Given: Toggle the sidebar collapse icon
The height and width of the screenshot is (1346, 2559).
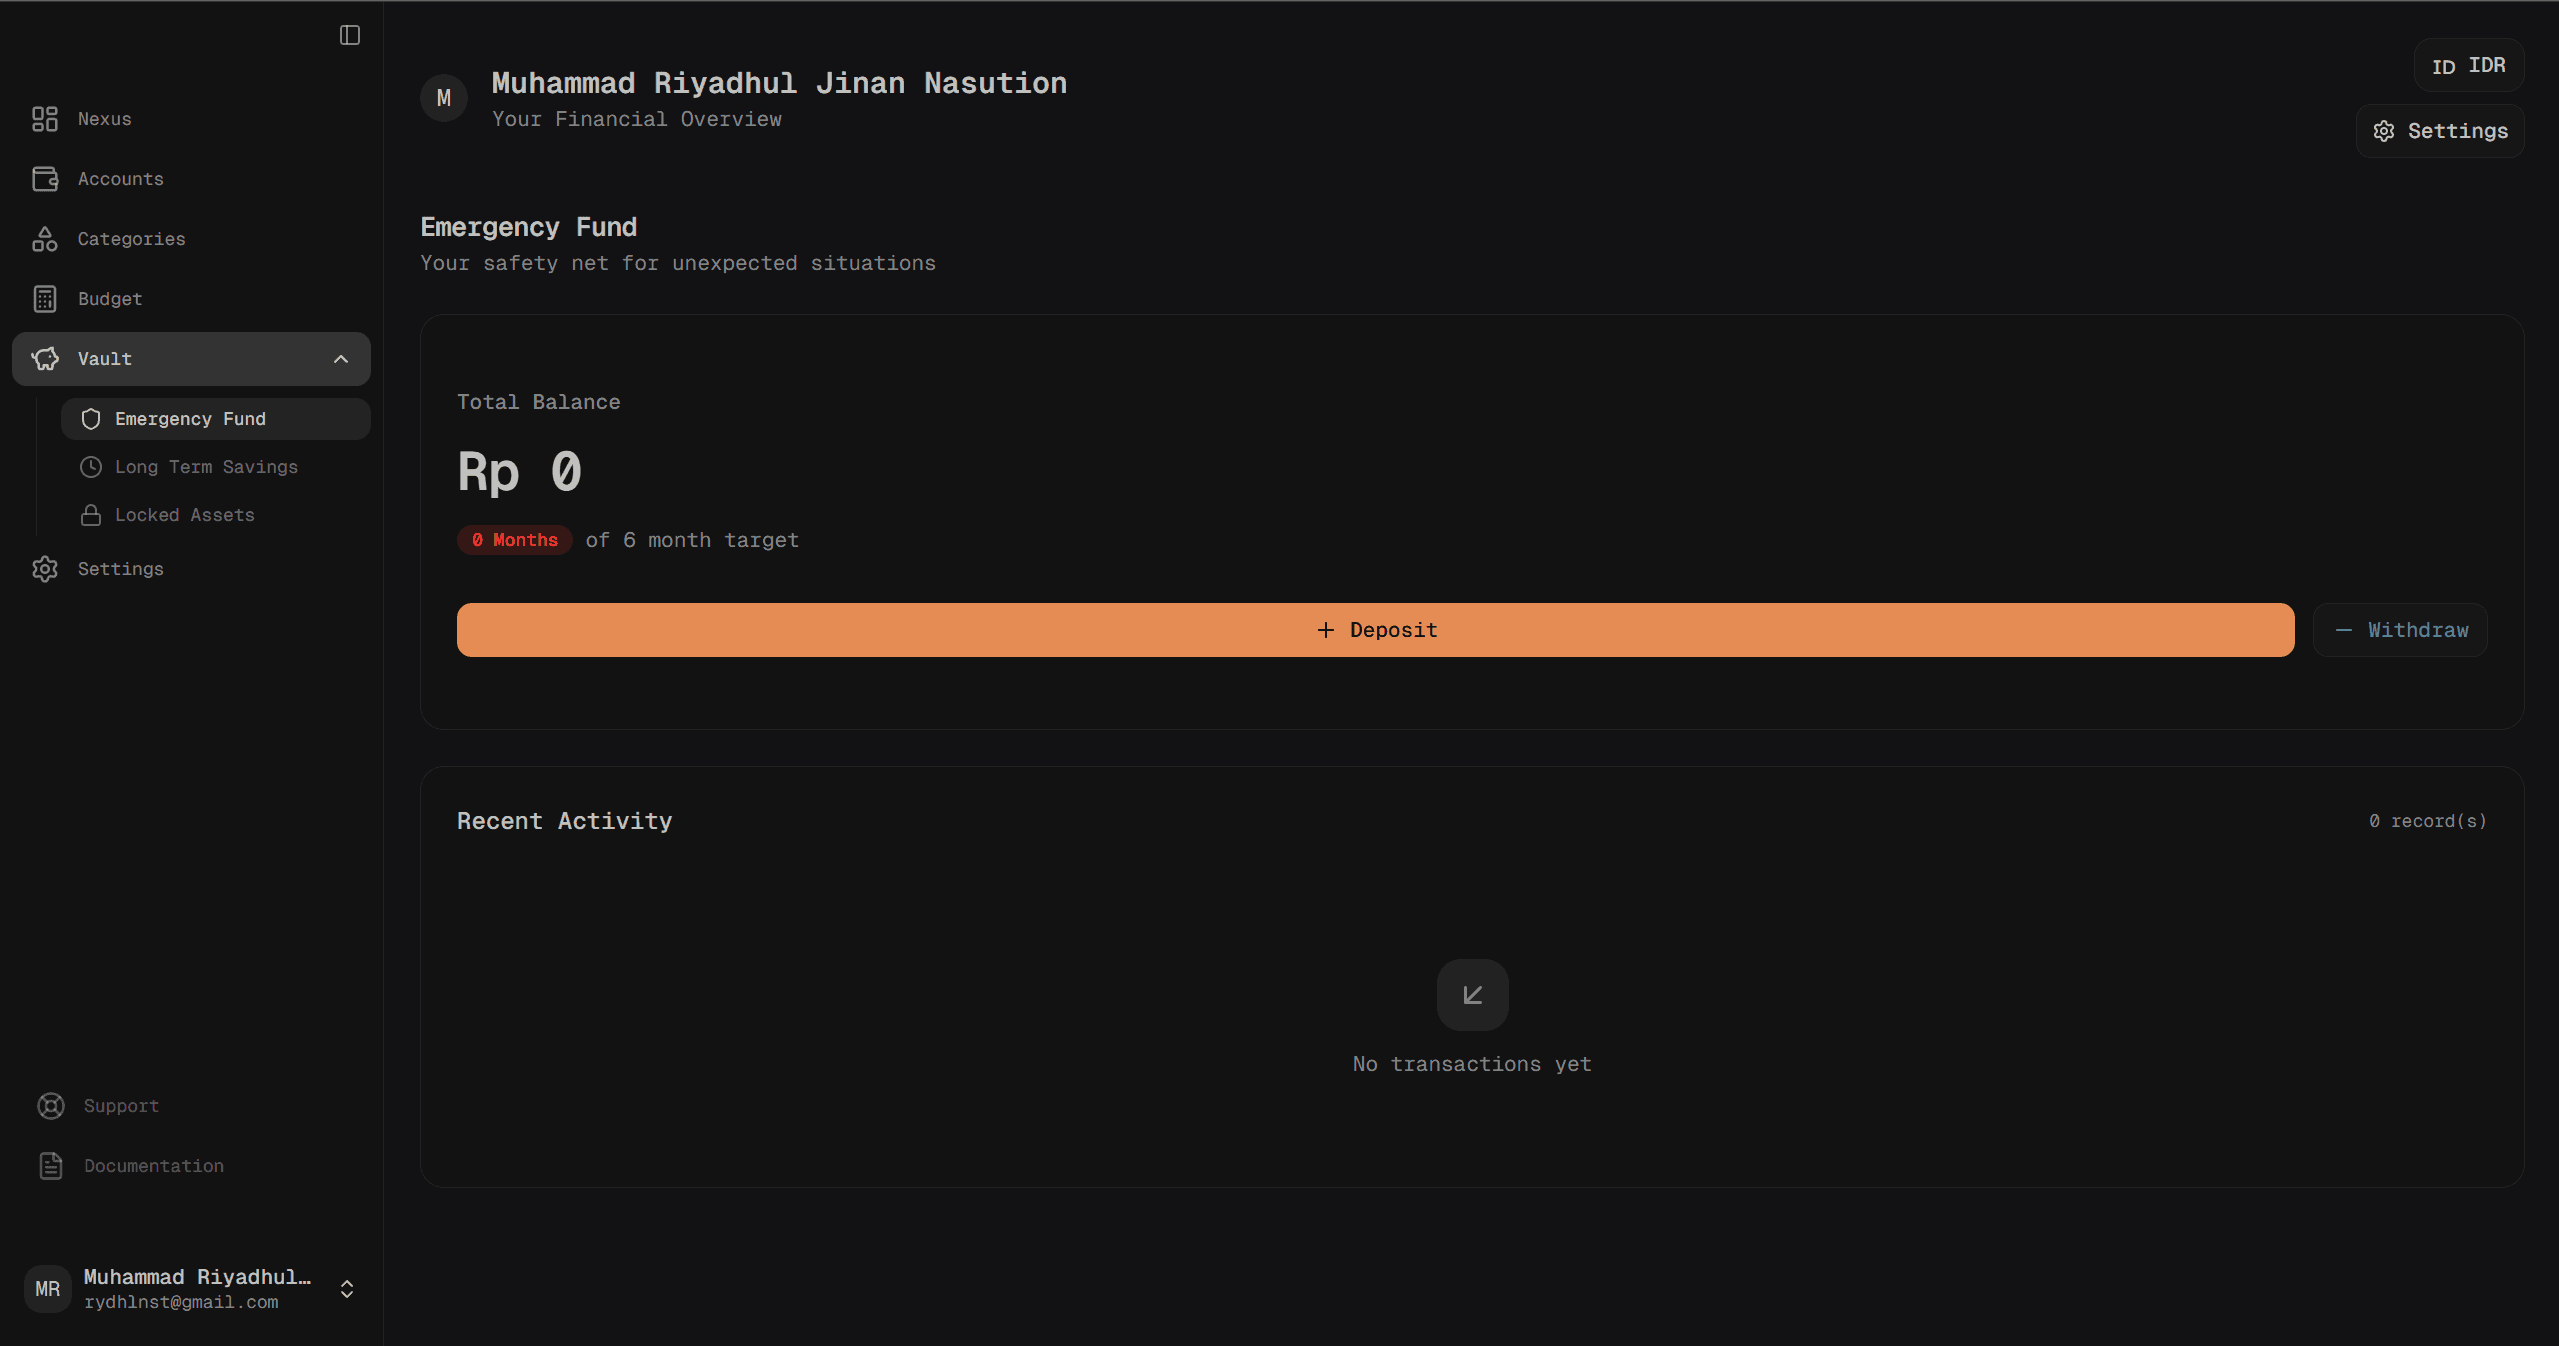Looking at the screenshot, I should click(x=349, y=35).
